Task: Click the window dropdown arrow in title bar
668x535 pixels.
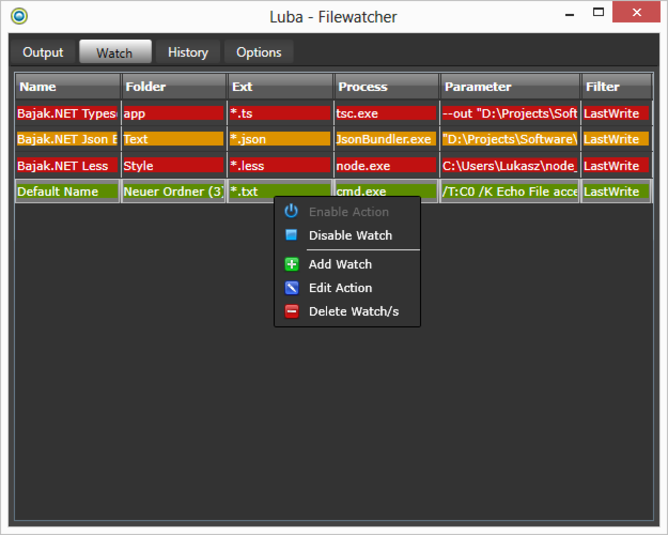Action: coord(569,15)
